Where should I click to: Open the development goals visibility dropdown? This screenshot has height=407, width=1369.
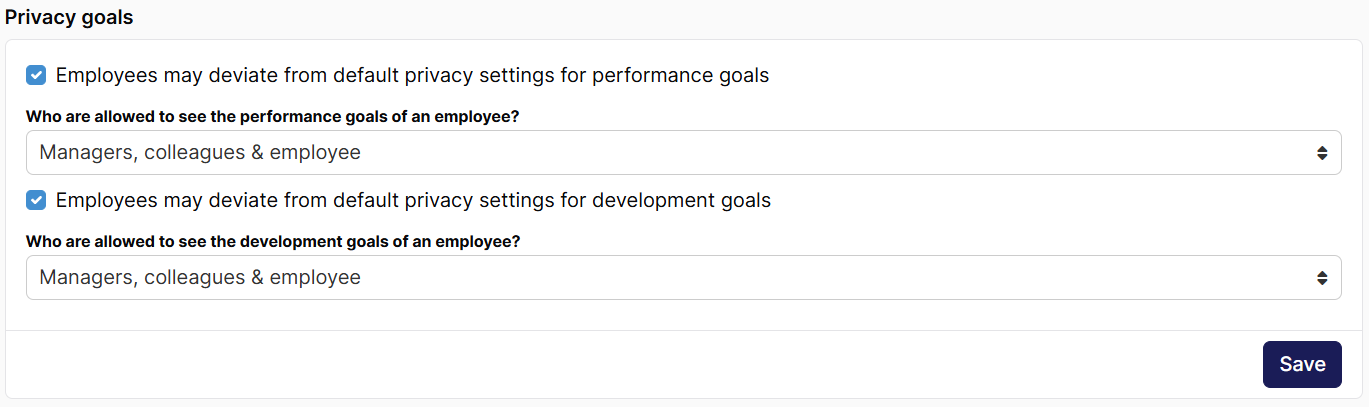point(684,278)
